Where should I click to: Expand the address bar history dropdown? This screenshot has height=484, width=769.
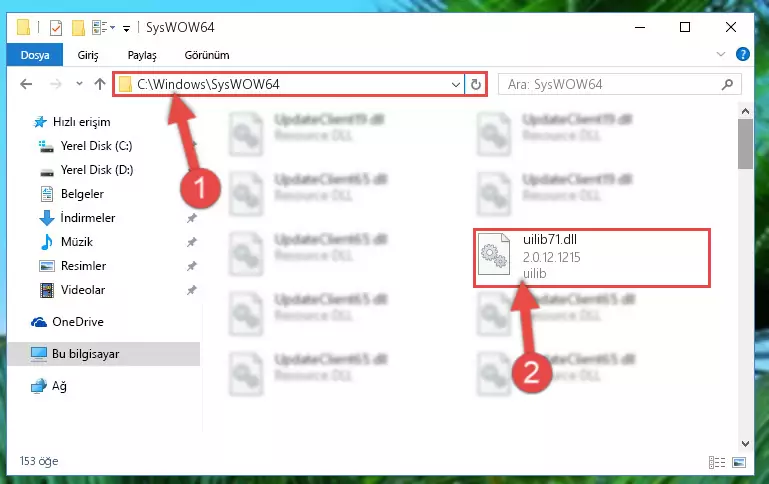[456, 84]
